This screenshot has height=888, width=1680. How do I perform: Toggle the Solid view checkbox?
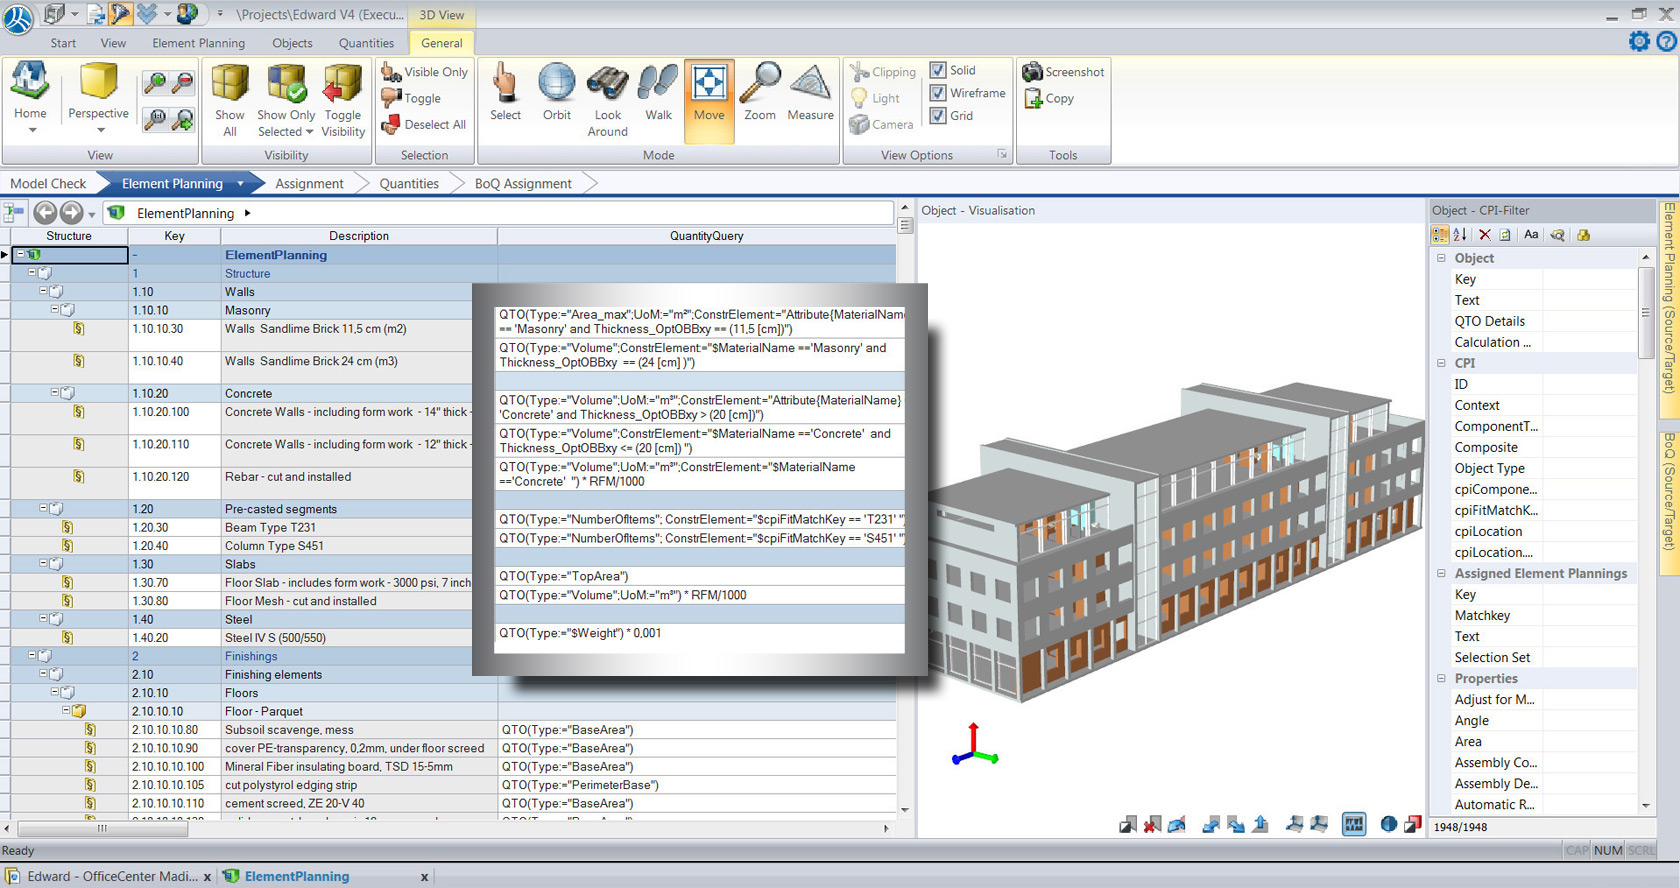(938, 70)
